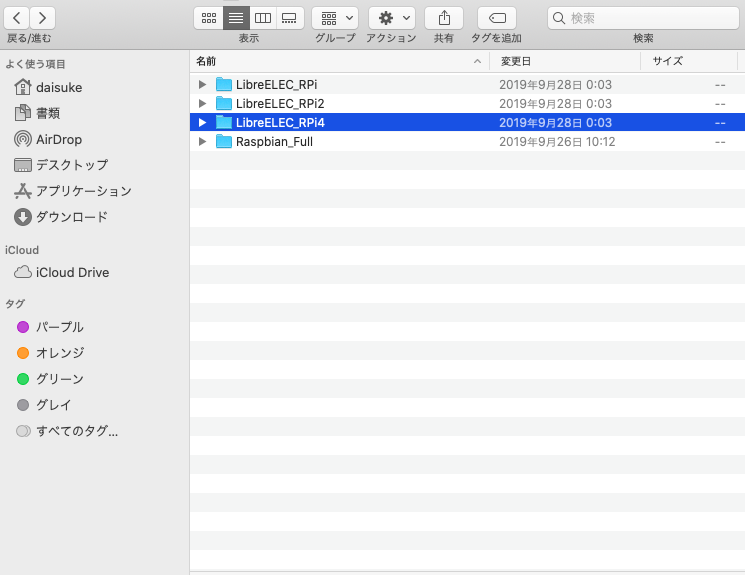Click the Raspbian_Full file name
Screen dimensions: 745x575
[x=274, y=142]
